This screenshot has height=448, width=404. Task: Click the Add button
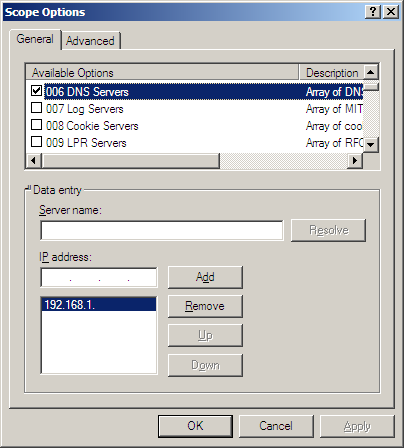205,277
